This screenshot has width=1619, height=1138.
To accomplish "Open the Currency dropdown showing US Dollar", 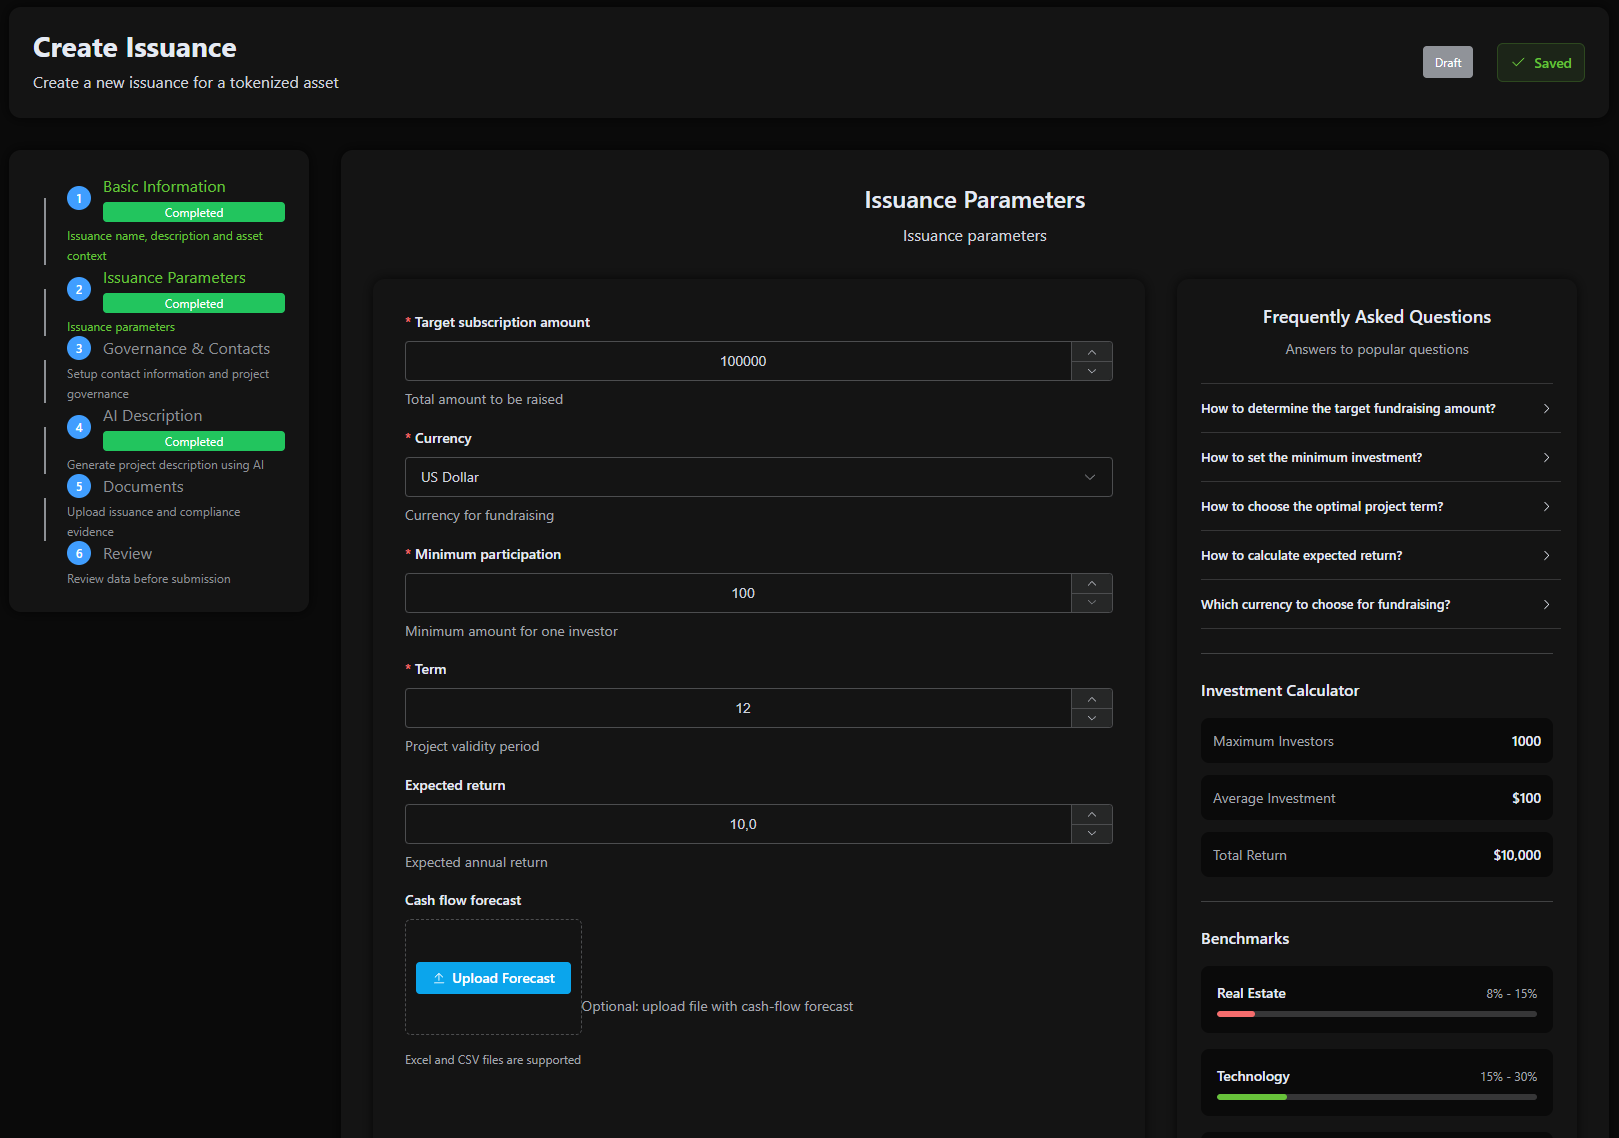I will (x=759, y=477).
